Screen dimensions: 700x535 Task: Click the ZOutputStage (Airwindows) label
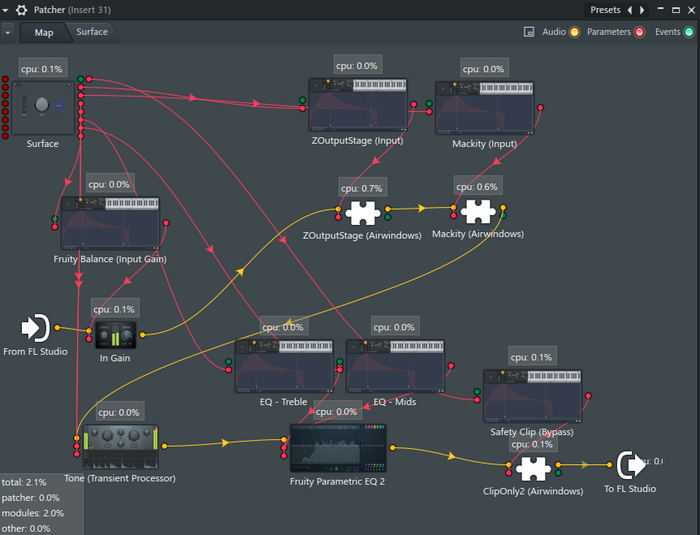tap(362, 235)
